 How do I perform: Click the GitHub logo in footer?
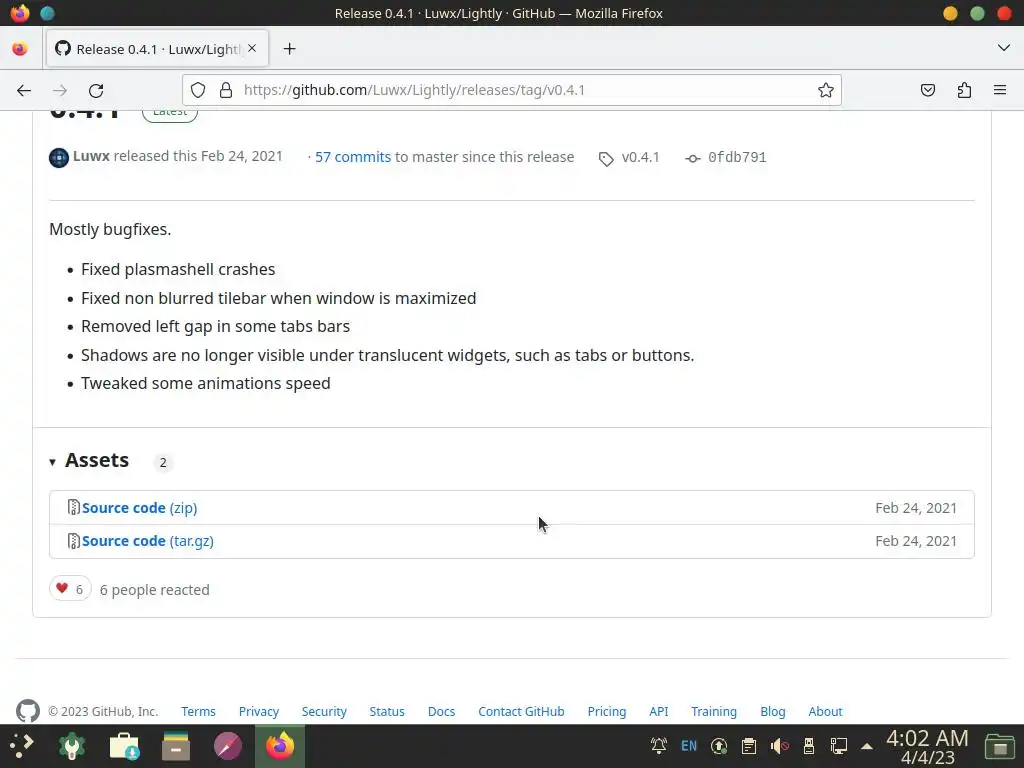(28, 711)
